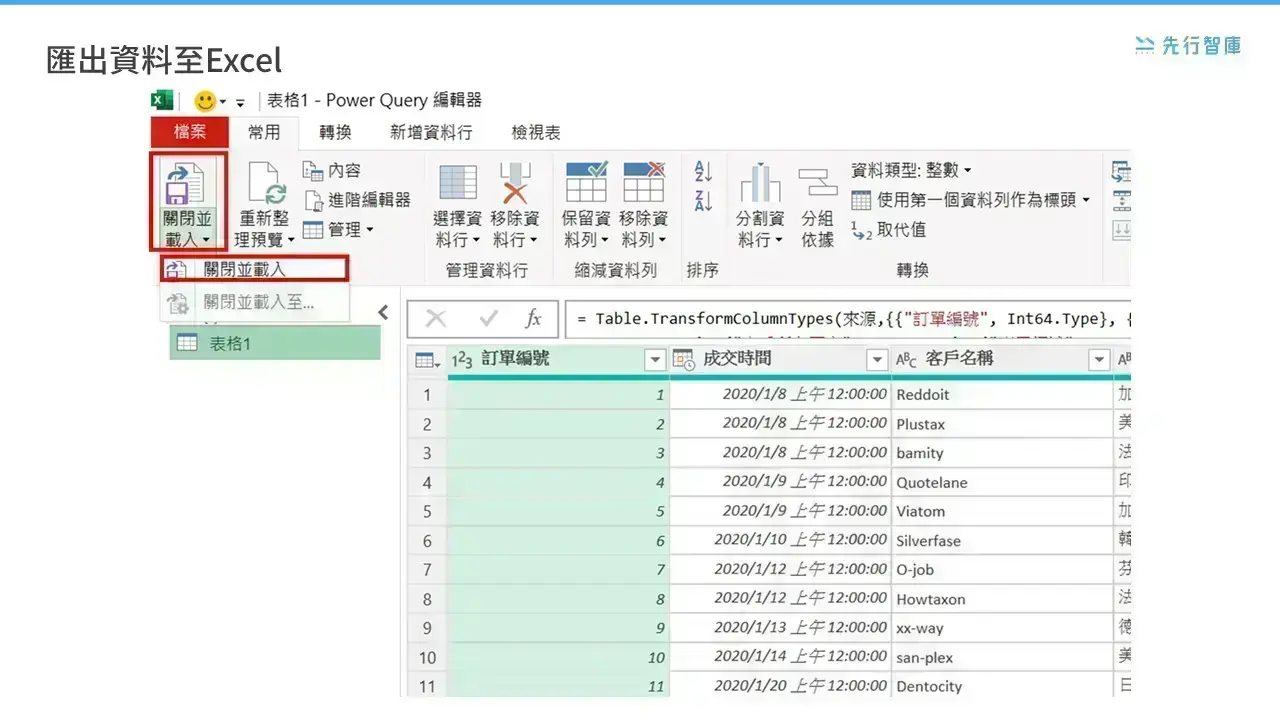
Task: Choose 關閉並載入至... from the dropdown menu
Action: click(x=255, y=302)
